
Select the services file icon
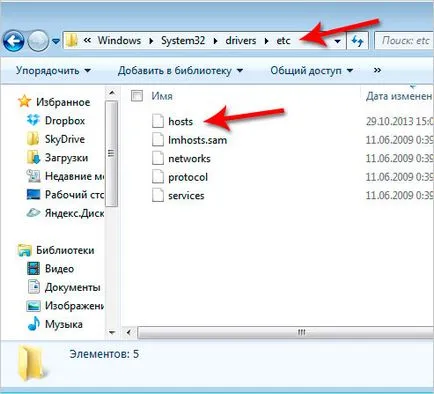[158, 195]
